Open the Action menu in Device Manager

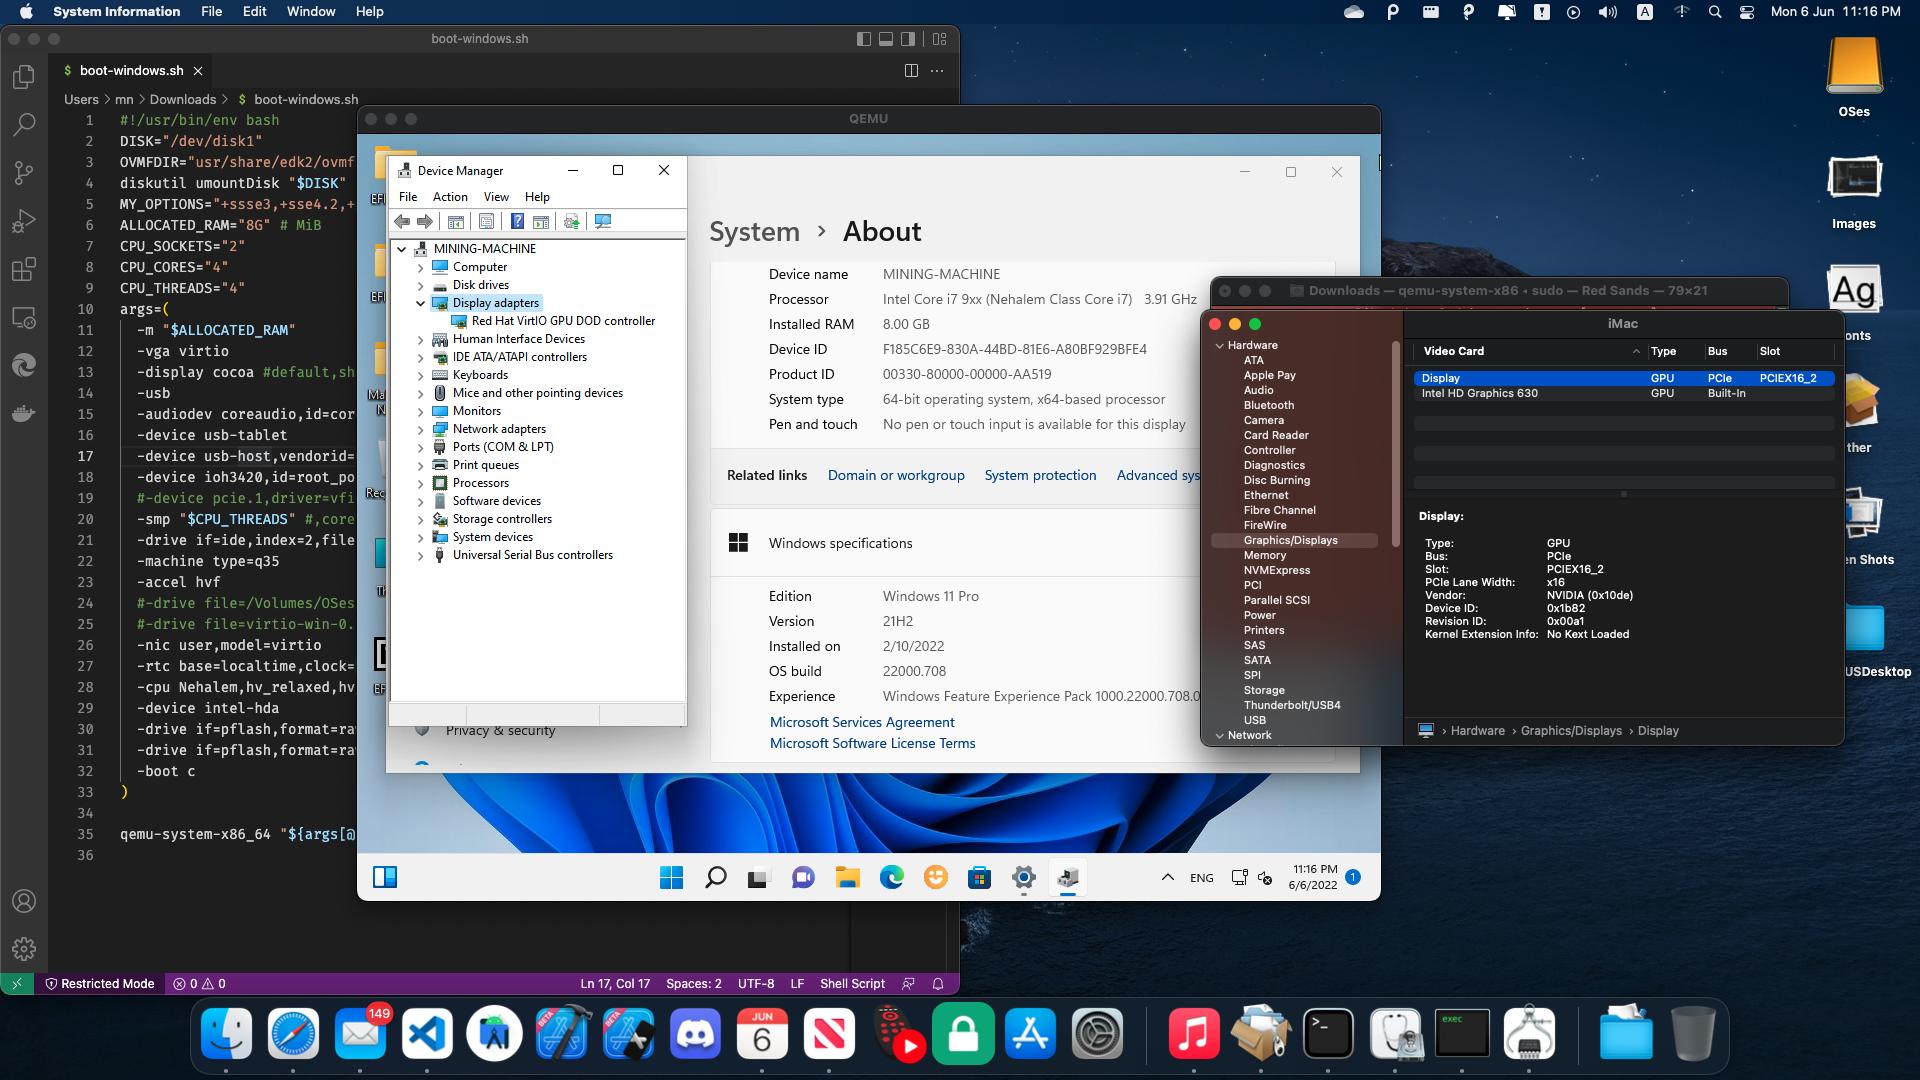[x=450, y=197]
